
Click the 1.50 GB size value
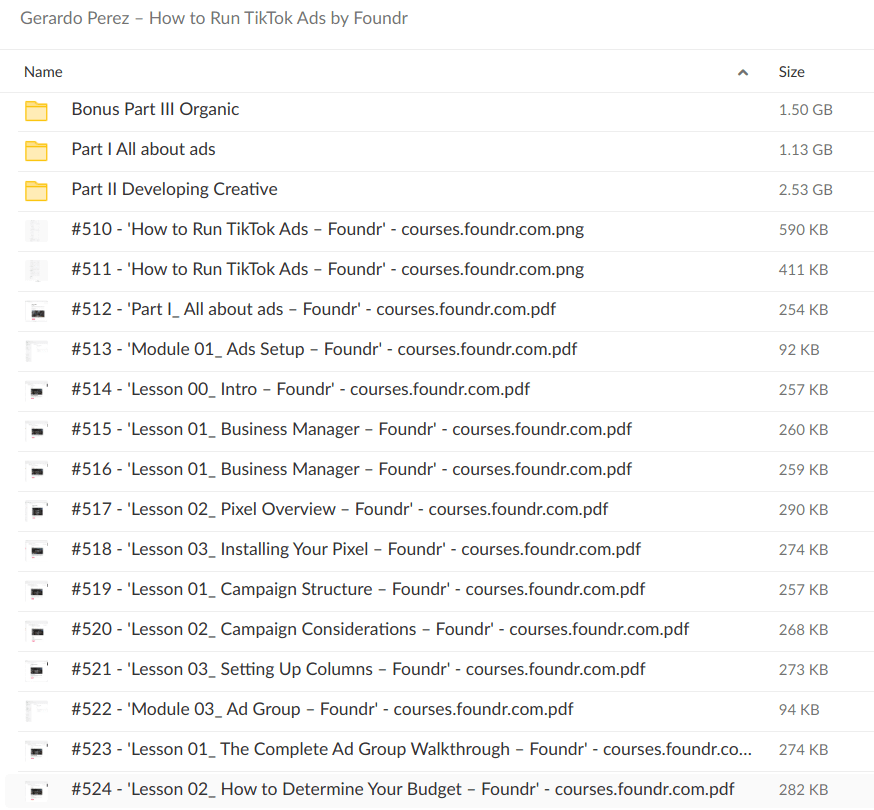[x=805, y=110]
